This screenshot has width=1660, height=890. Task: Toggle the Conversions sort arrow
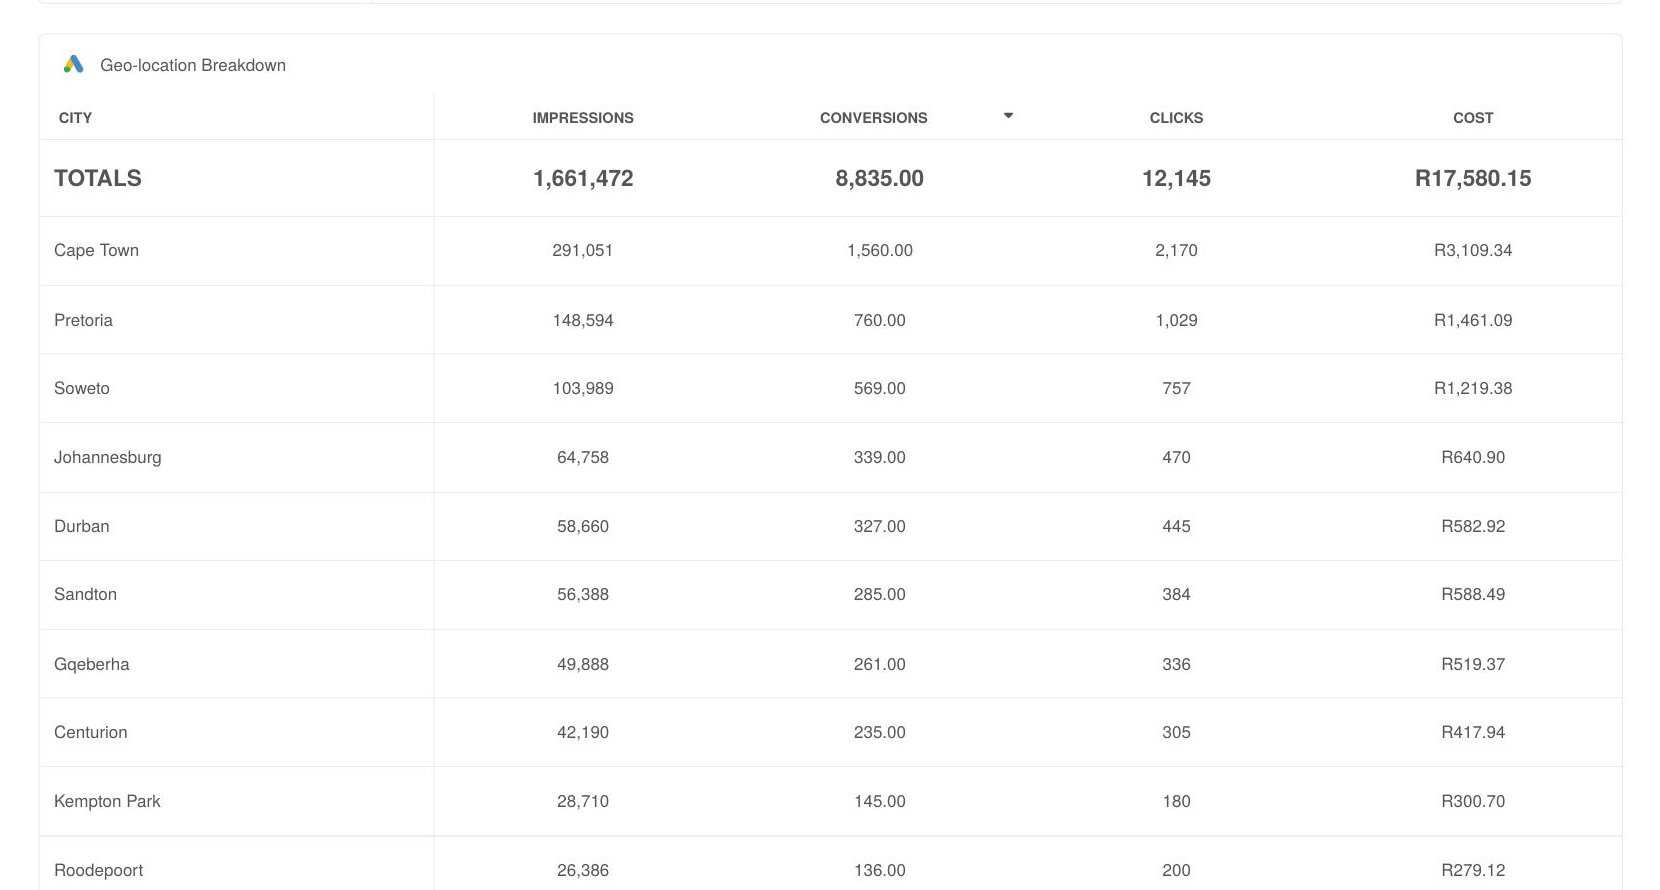(1008, 116)
